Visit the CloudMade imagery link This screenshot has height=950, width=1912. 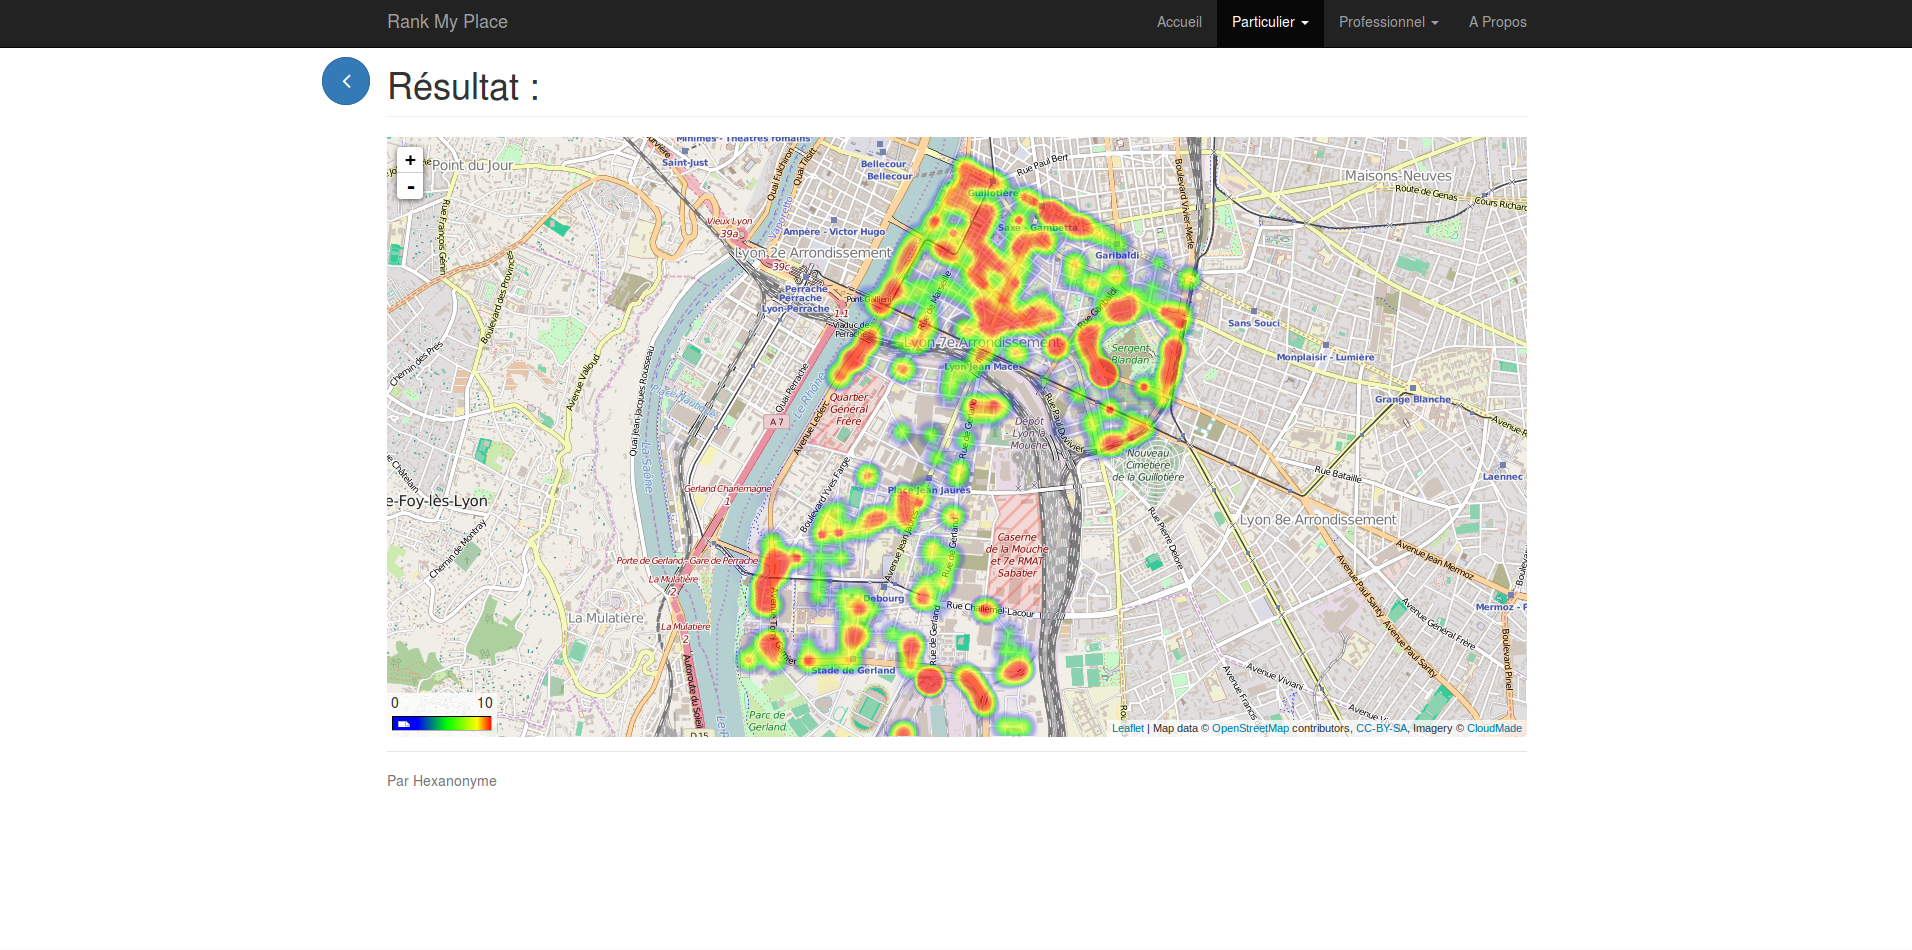coord(1494,728)
